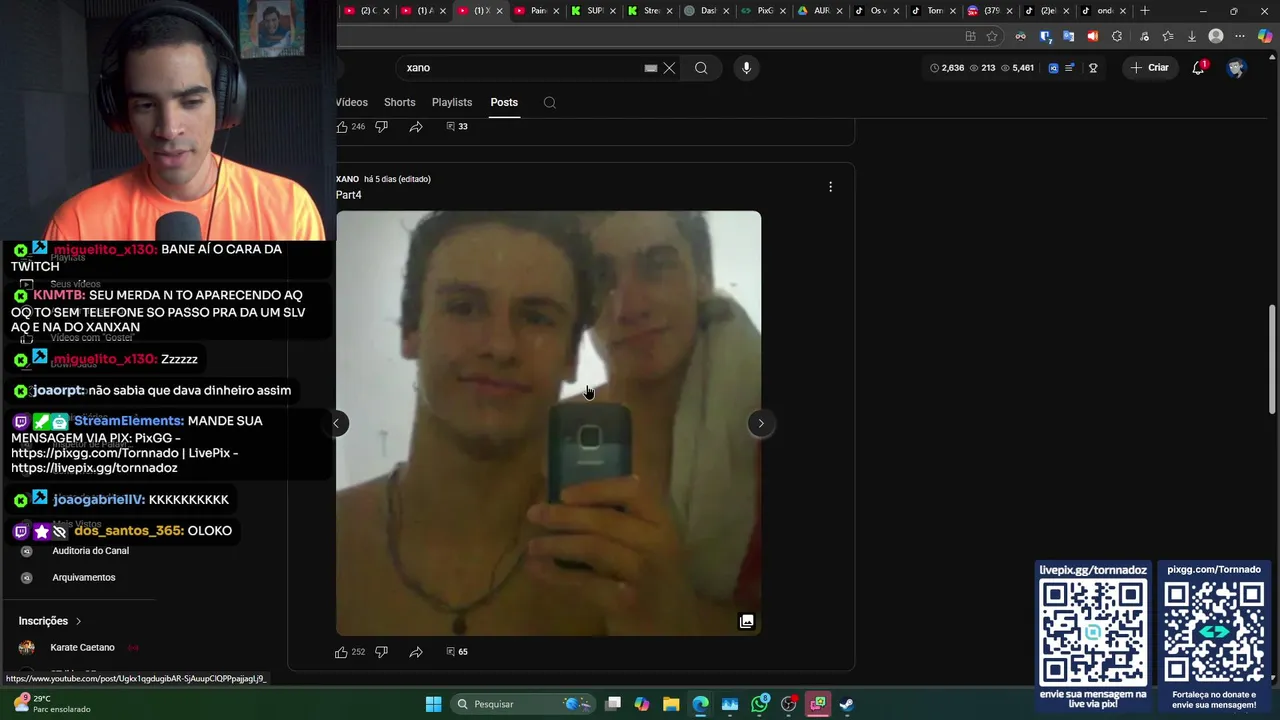The height and width of the screenshot is (720, 1280).
Task: Click the XANO channel name on post
Action: (x=347, y=179)
